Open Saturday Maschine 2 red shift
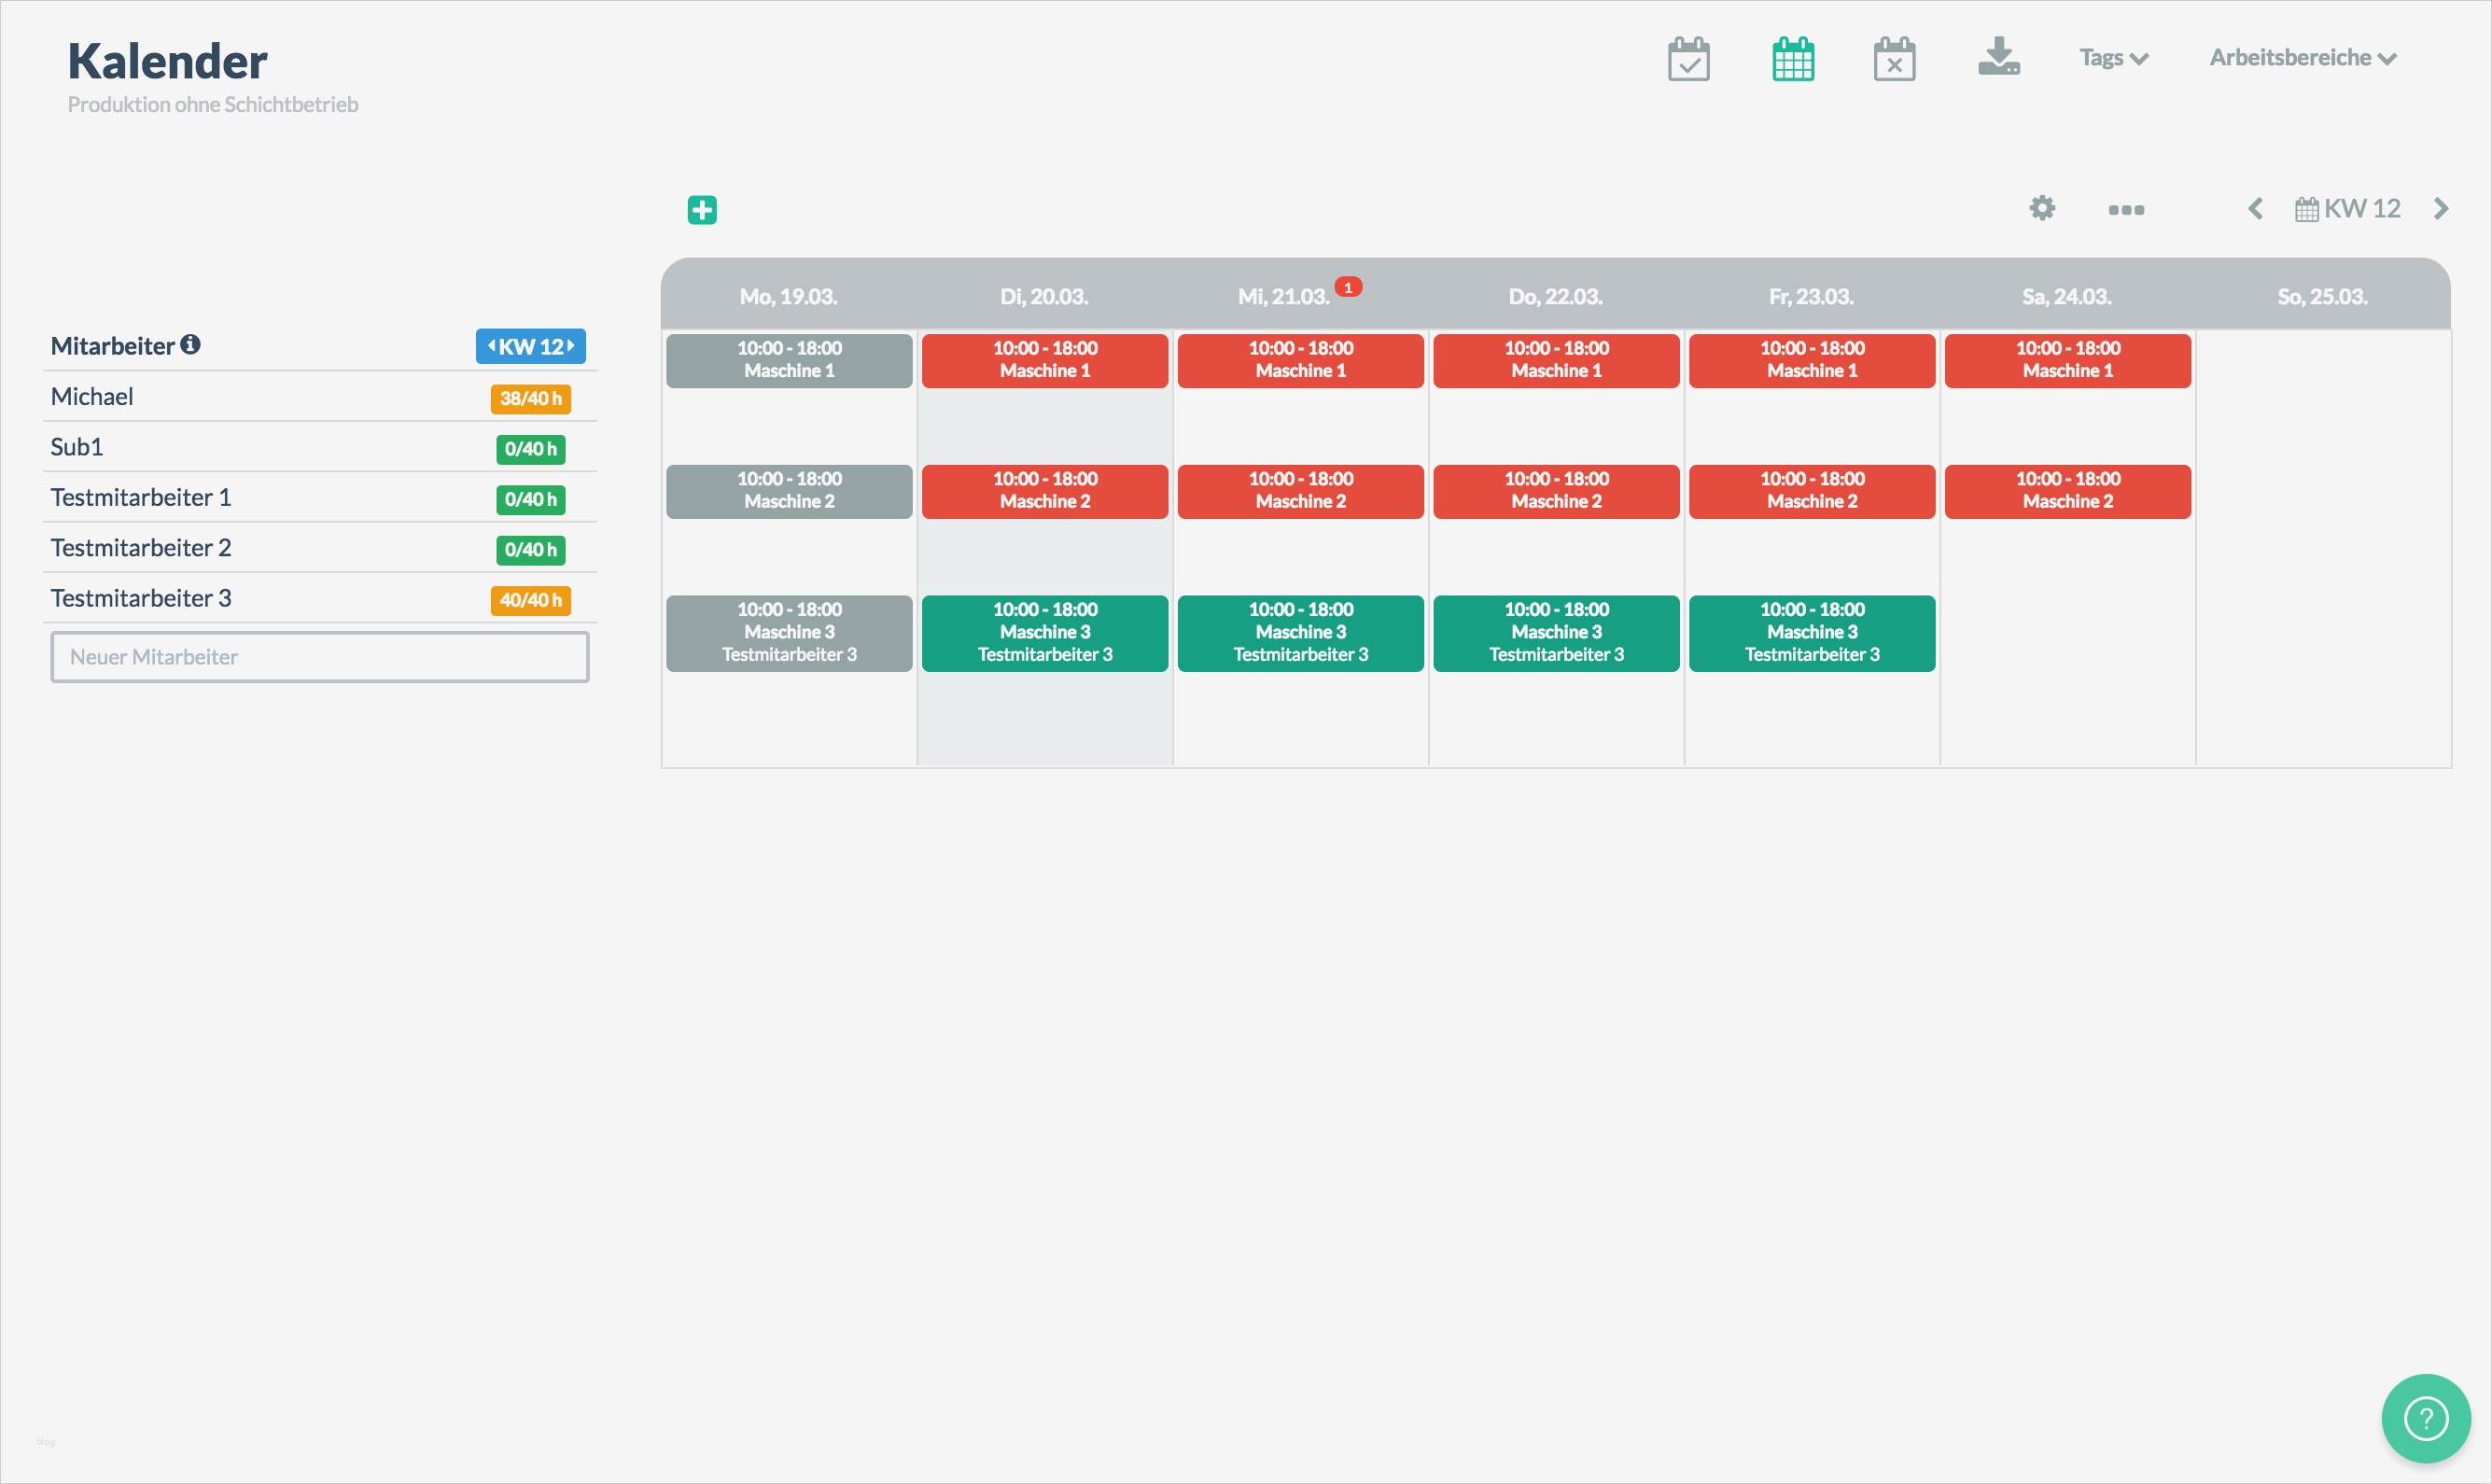The height and width of the screenshot is (1484, 2492). click(2067, 491)
